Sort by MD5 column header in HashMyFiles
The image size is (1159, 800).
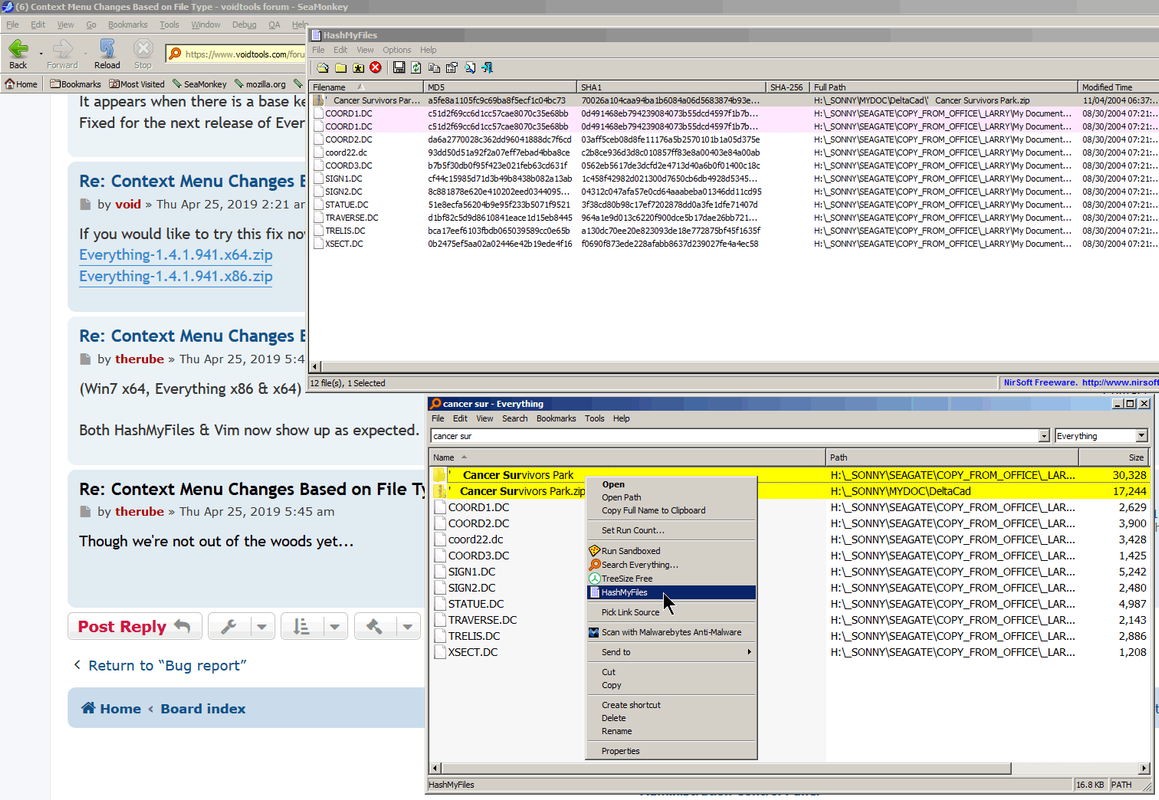[x=500, y=87]
